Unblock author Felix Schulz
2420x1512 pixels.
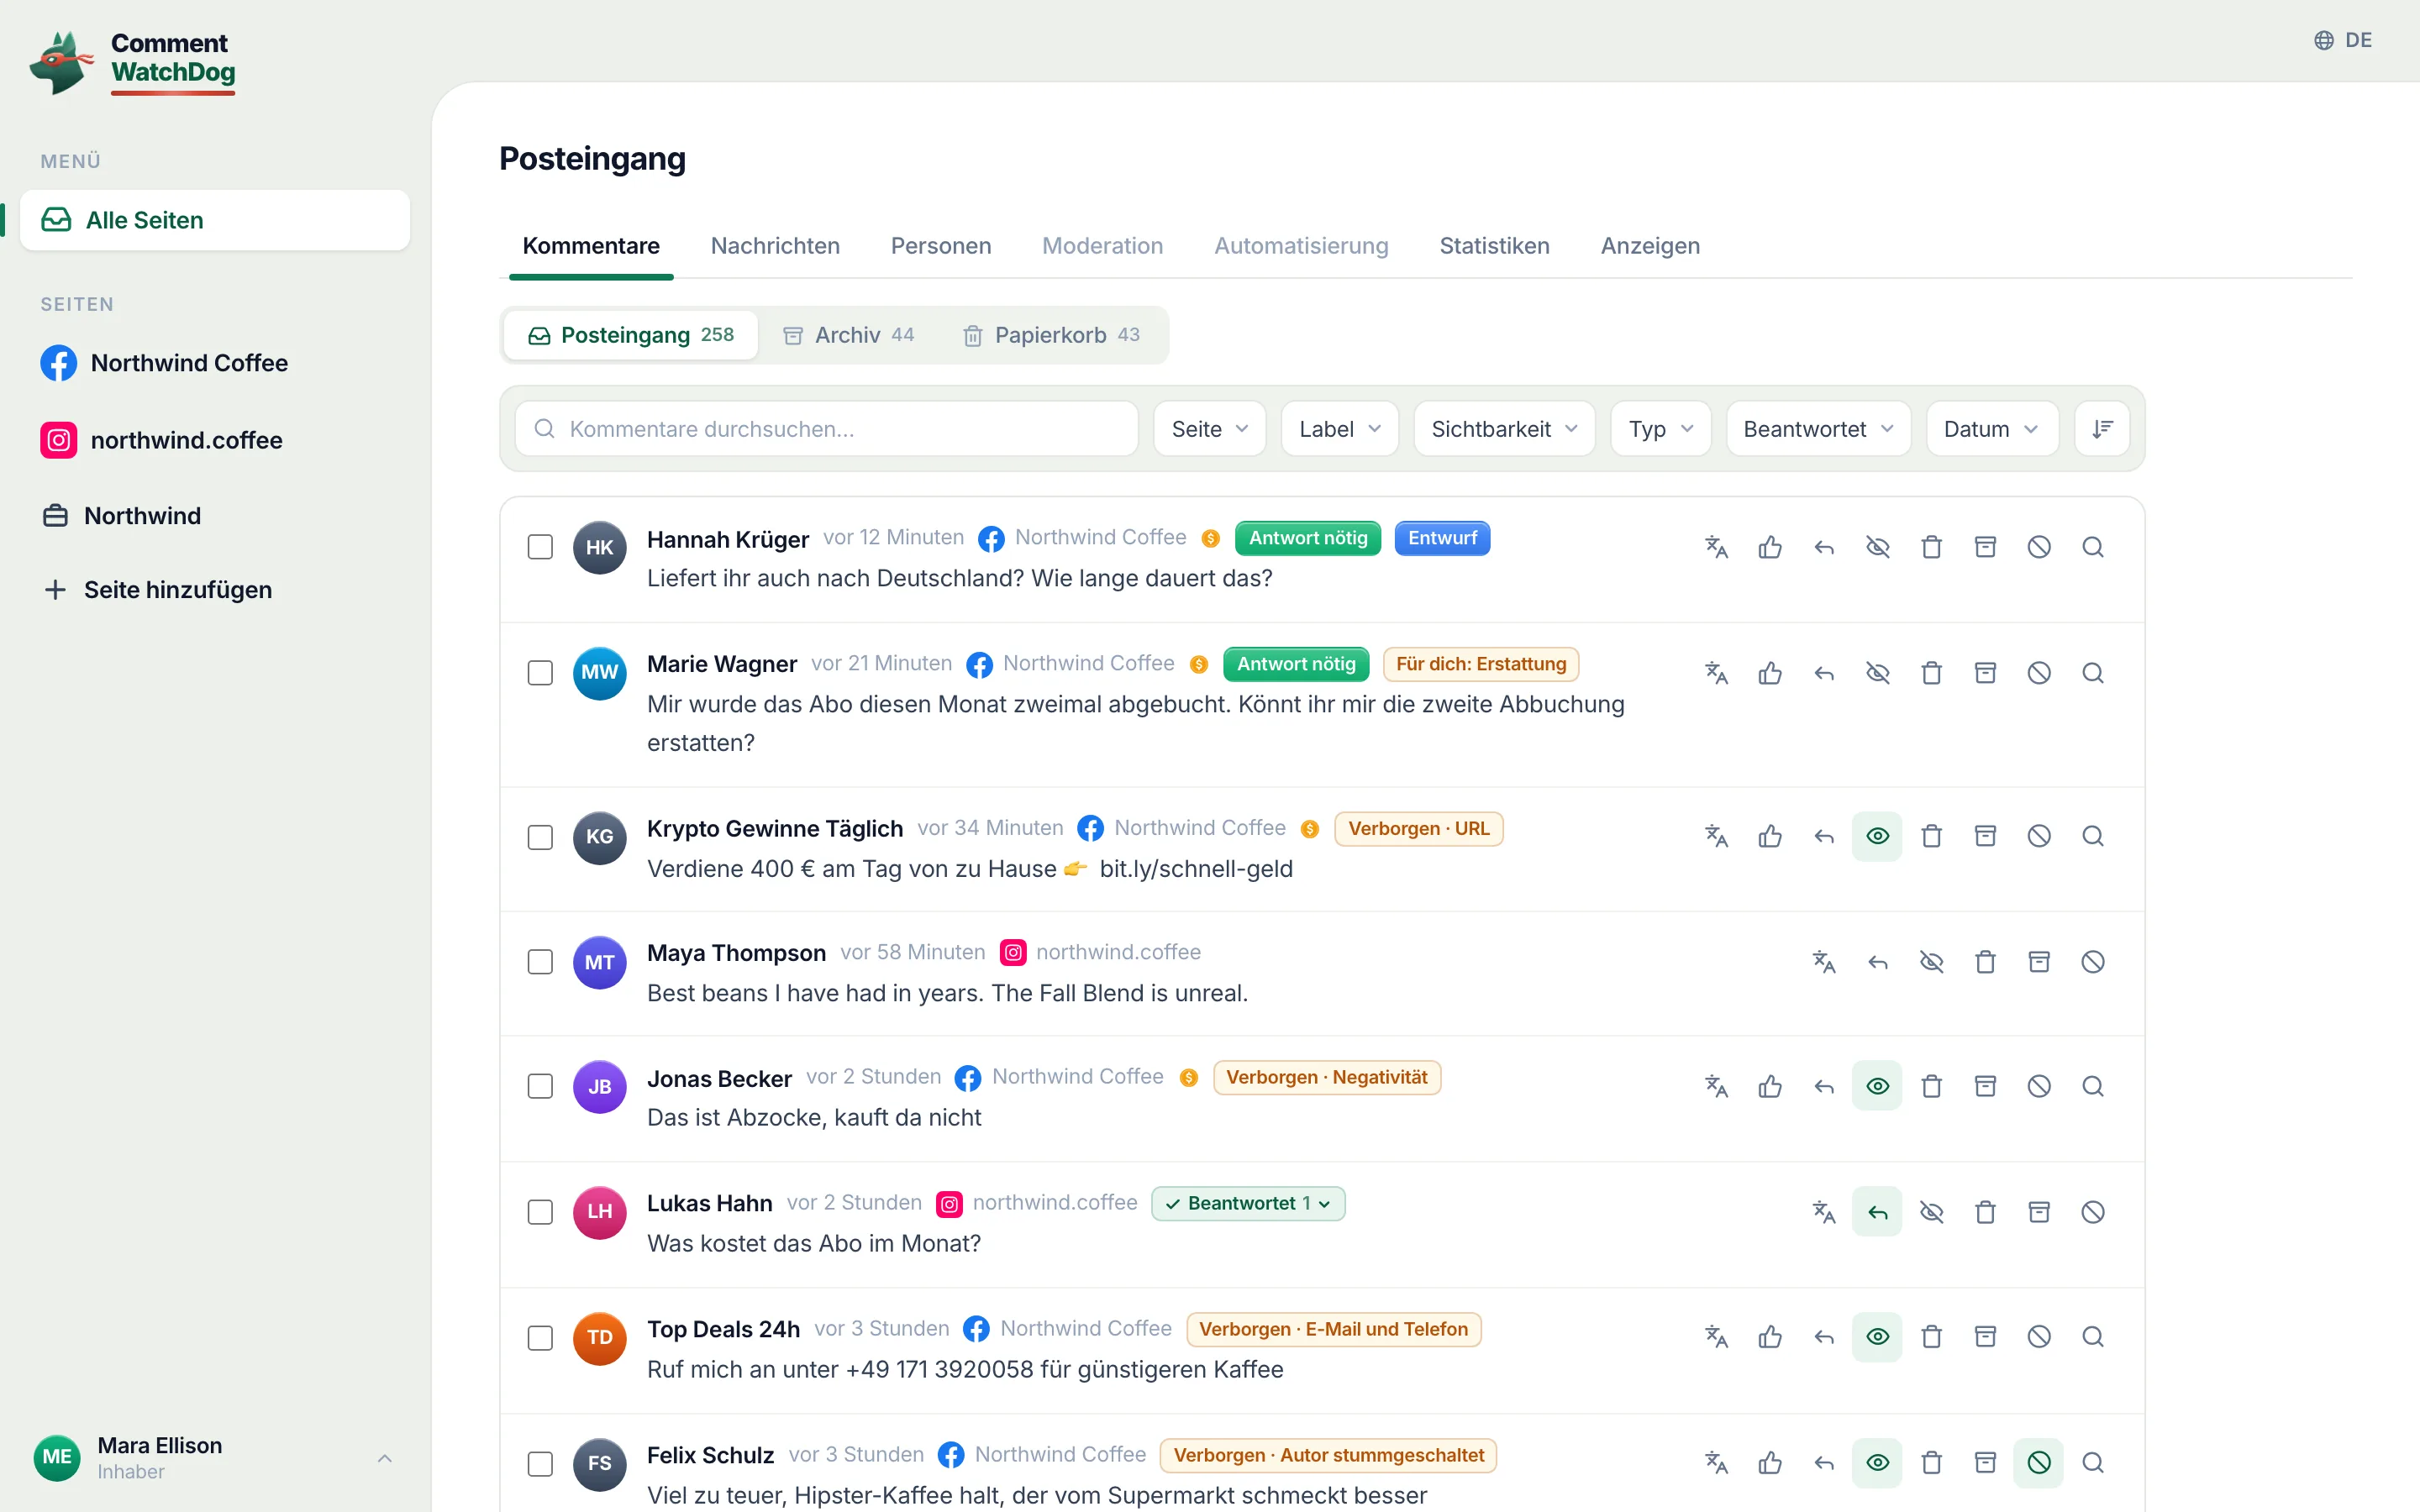coord(2039,1463)
